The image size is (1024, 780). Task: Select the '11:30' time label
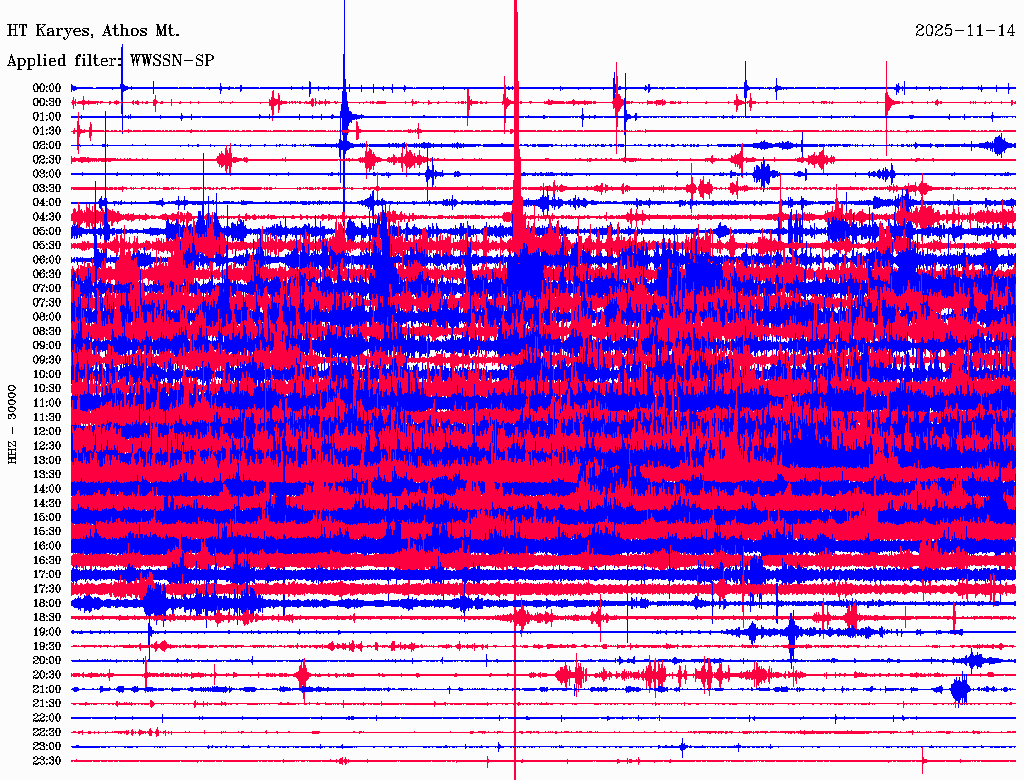pyautogui.click(x=47, y=417)
